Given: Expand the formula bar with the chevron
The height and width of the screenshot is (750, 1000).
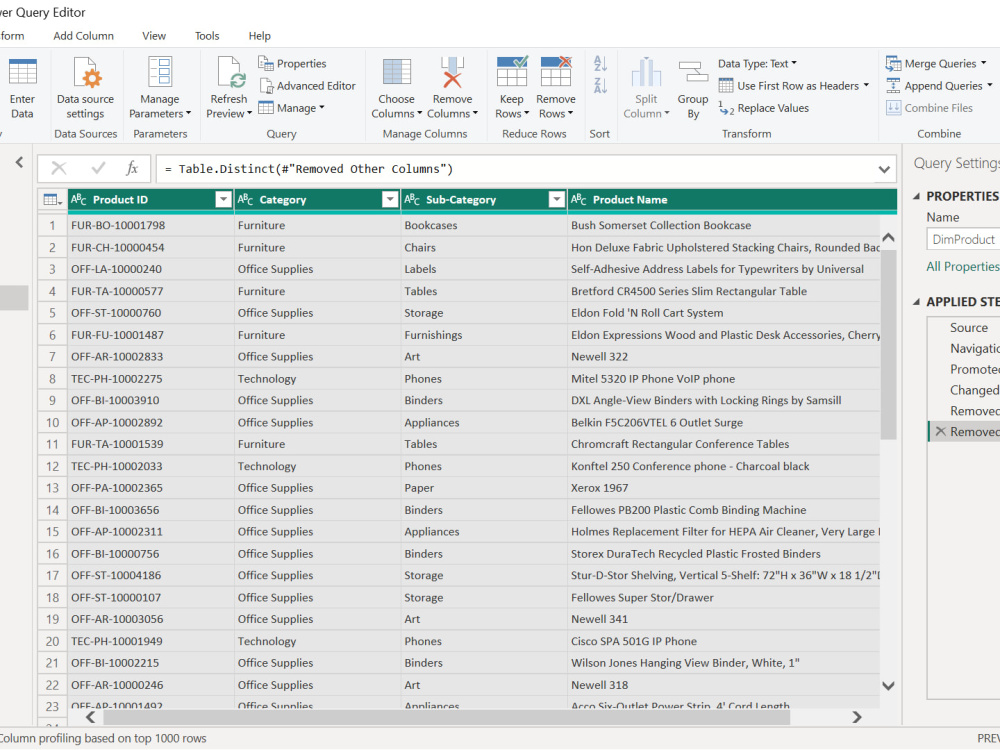Looking at the screenshot, I should [x=884, y=170].
